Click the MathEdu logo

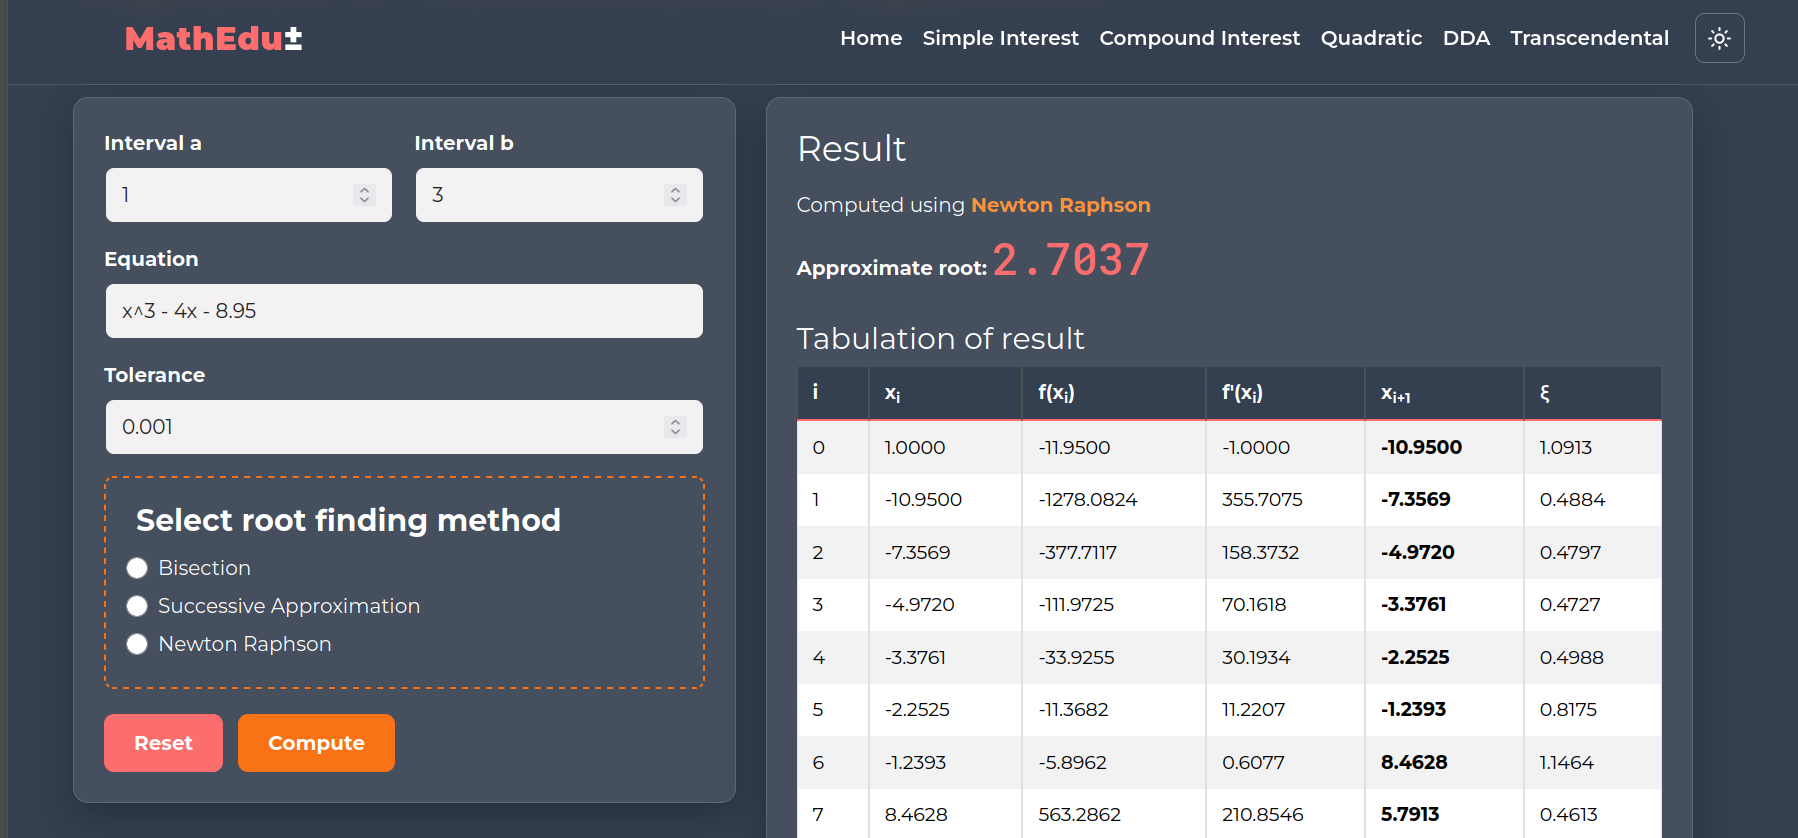point(213,38)
